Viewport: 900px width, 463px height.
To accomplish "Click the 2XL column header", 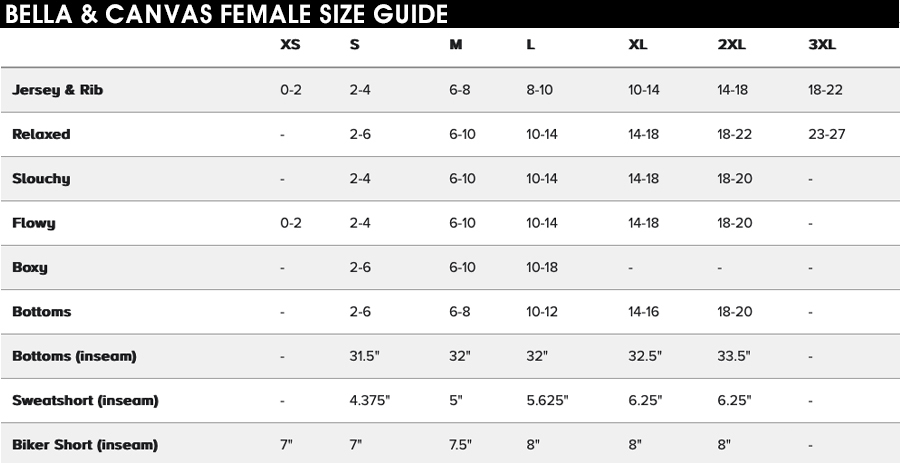I will tap(731, 45).
